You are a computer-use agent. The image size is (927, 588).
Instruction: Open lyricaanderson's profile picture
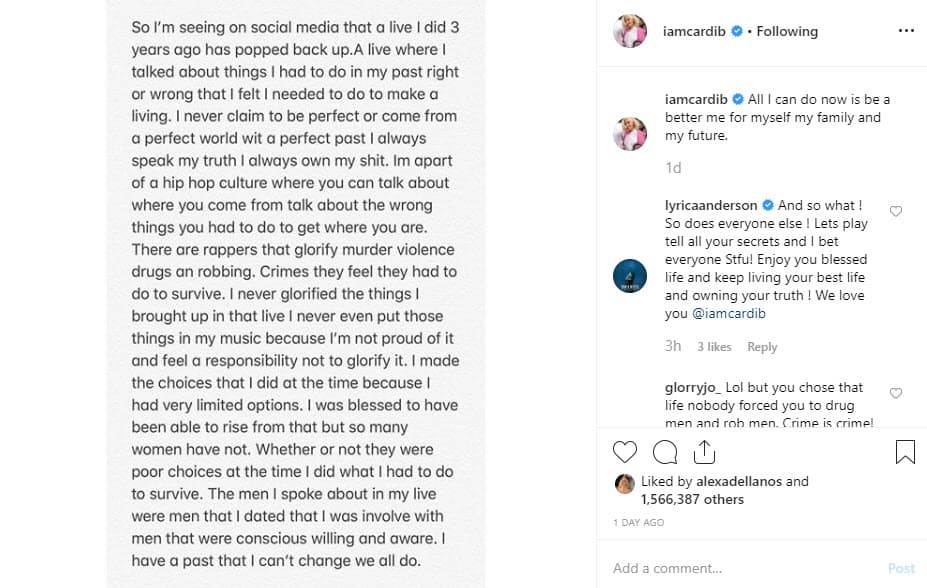coord(630,275)
